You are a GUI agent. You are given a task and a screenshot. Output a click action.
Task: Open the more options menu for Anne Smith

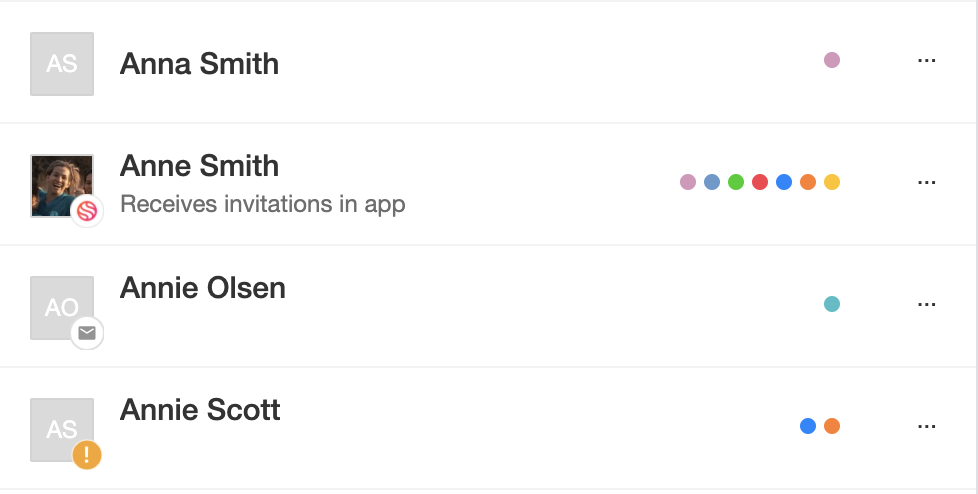click(926, 182)
